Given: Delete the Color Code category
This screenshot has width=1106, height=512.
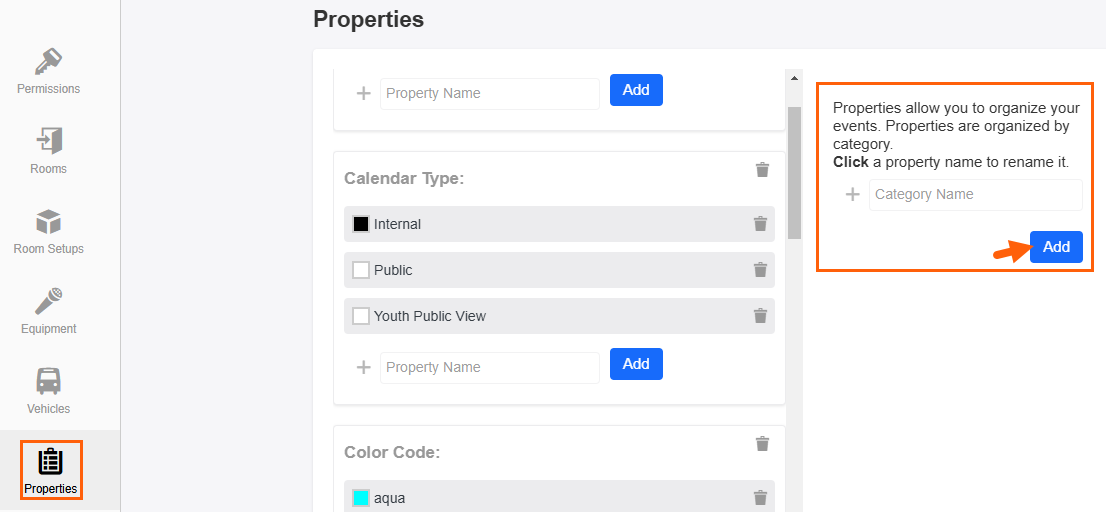Looking at the screenshot, I should pyautogui.click(x=762, y=444).
